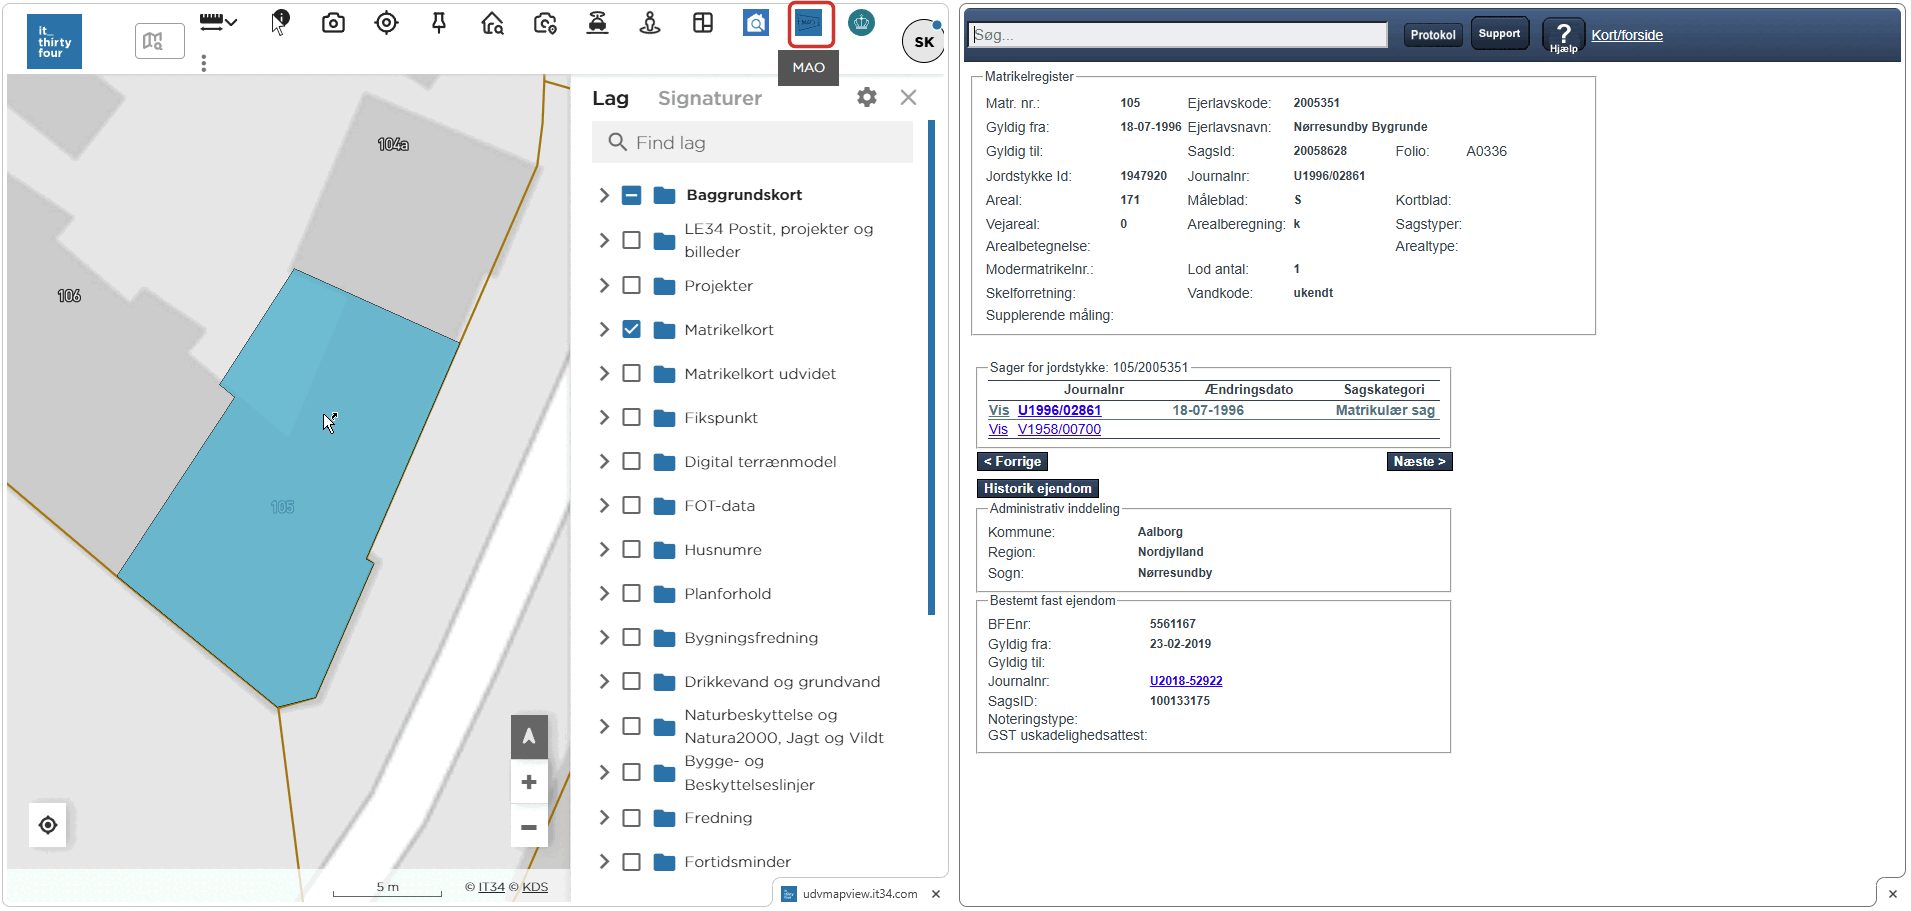Click the Protokol button
This screenshot has width=1911, height=911.
(1433, 35)
